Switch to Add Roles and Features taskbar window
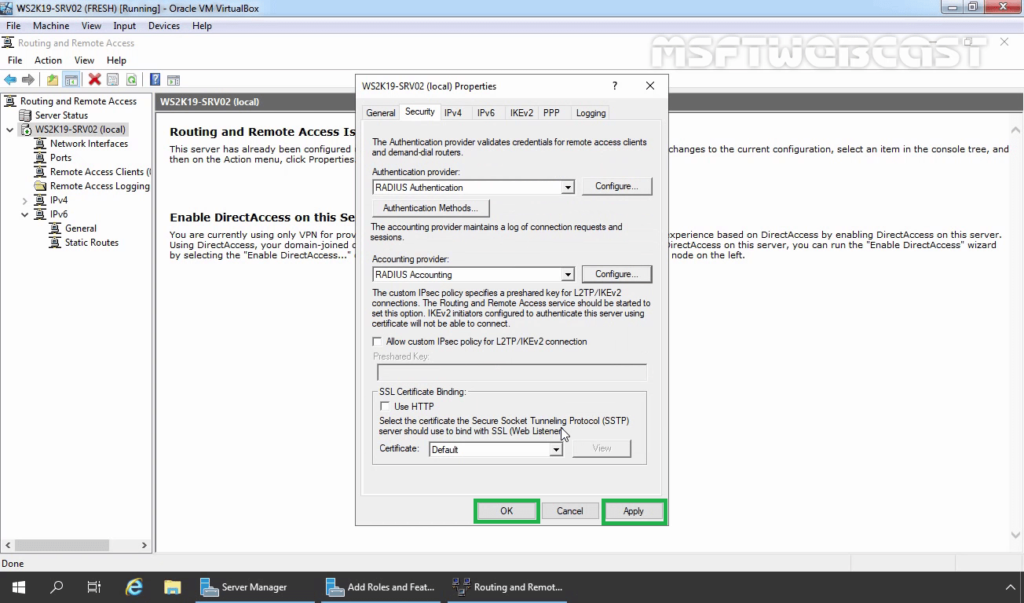1024x603 pixels. [x=382, y=587]
